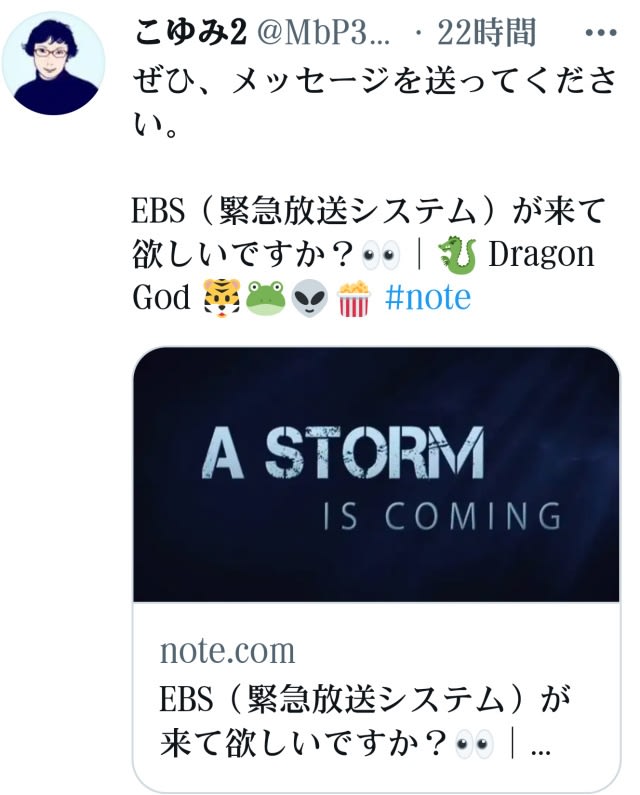Open こゆみ2's profile avatar
This screenshot has height=795, width=640.
(x=53, y=63)
